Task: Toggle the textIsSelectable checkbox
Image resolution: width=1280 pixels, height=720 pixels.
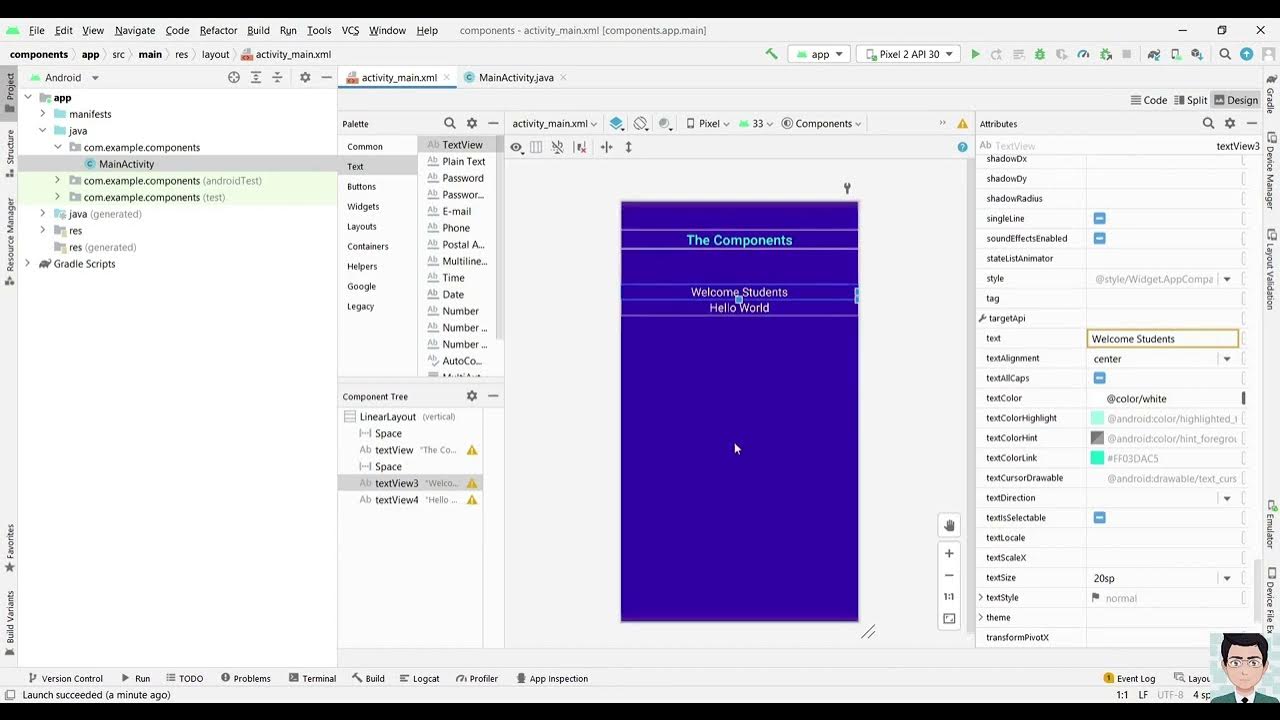Action: point(1099,518)
